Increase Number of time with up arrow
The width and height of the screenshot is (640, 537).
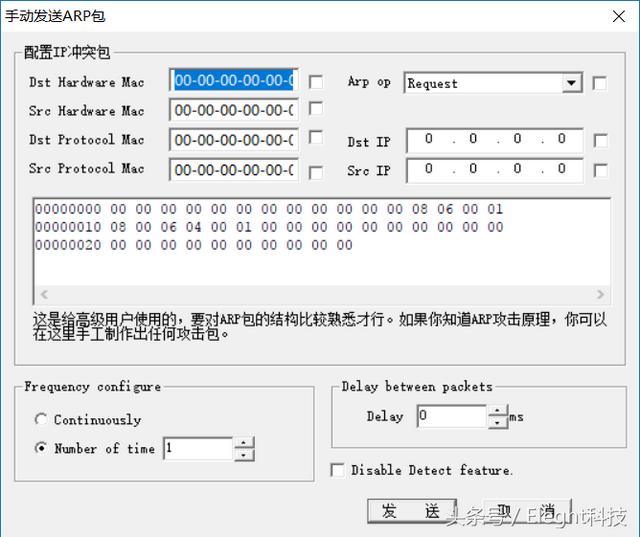click(244, 442)
